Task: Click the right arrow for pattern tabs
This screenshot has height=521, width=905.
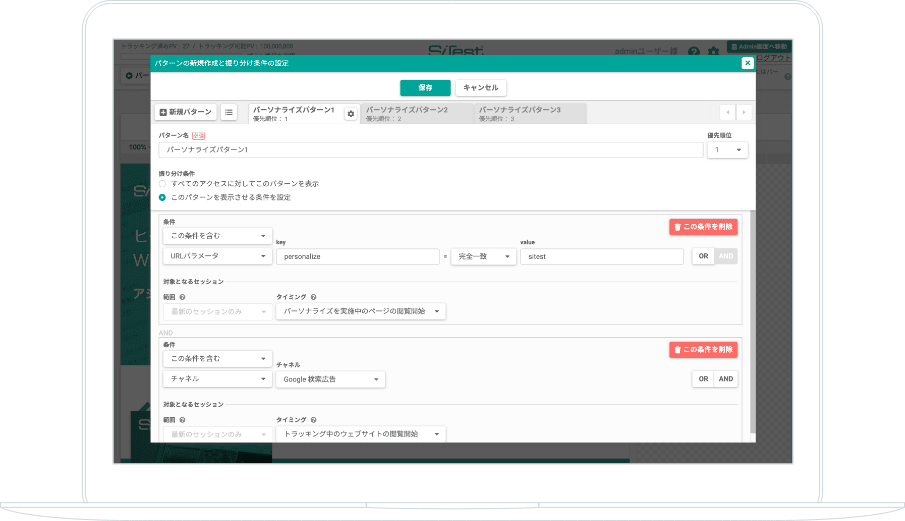Action: click(x=744, y=112)
